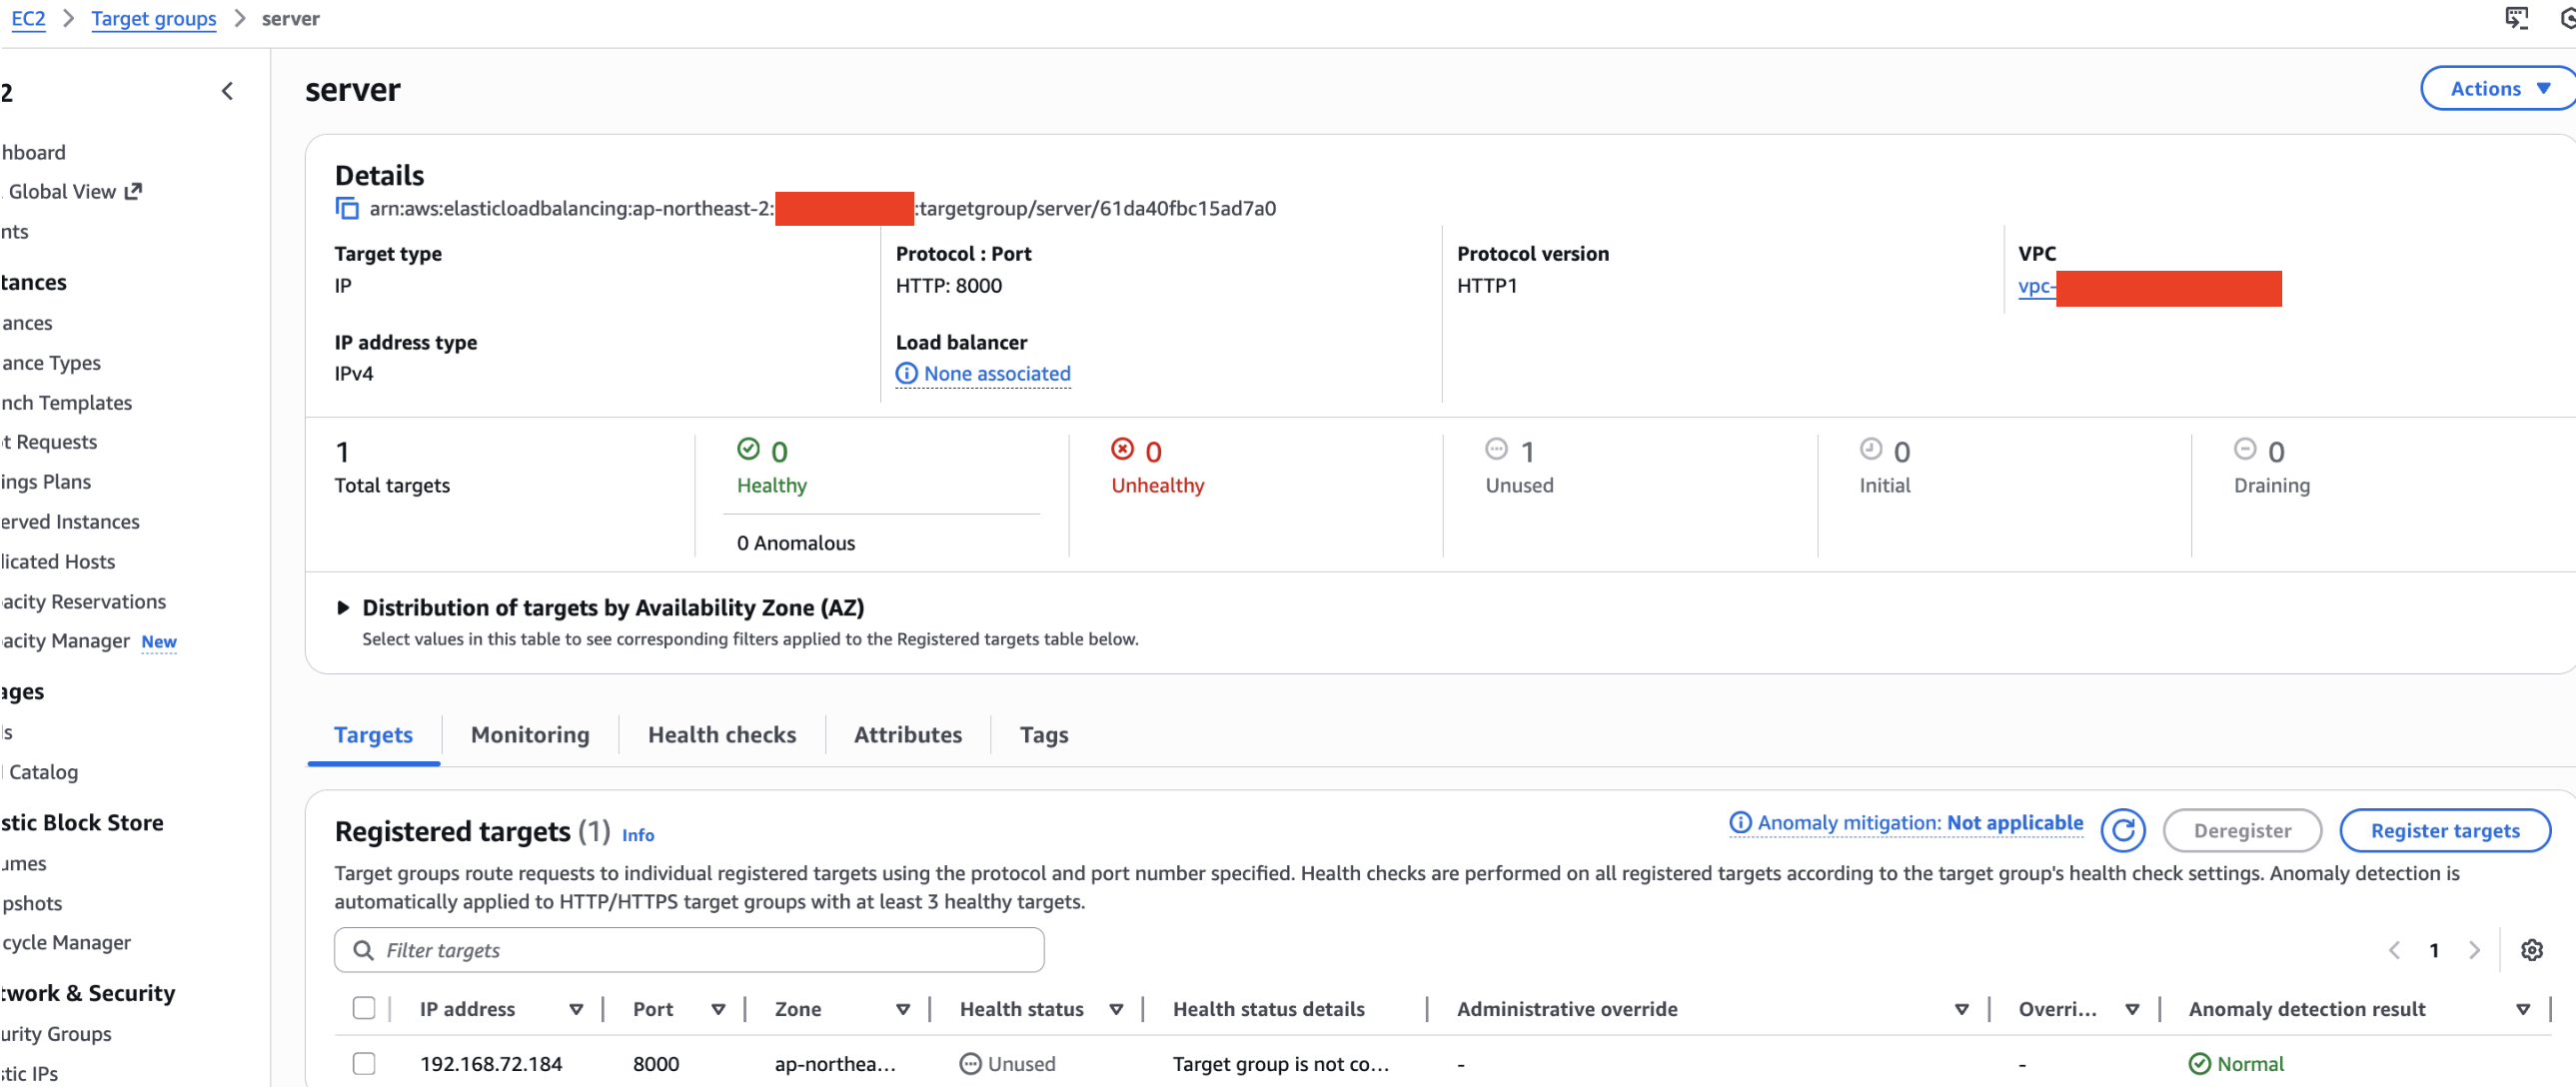
Task: Expand Distribution of targets by Availability Zone
Action: pyautogui.click(x=343, y=607)
